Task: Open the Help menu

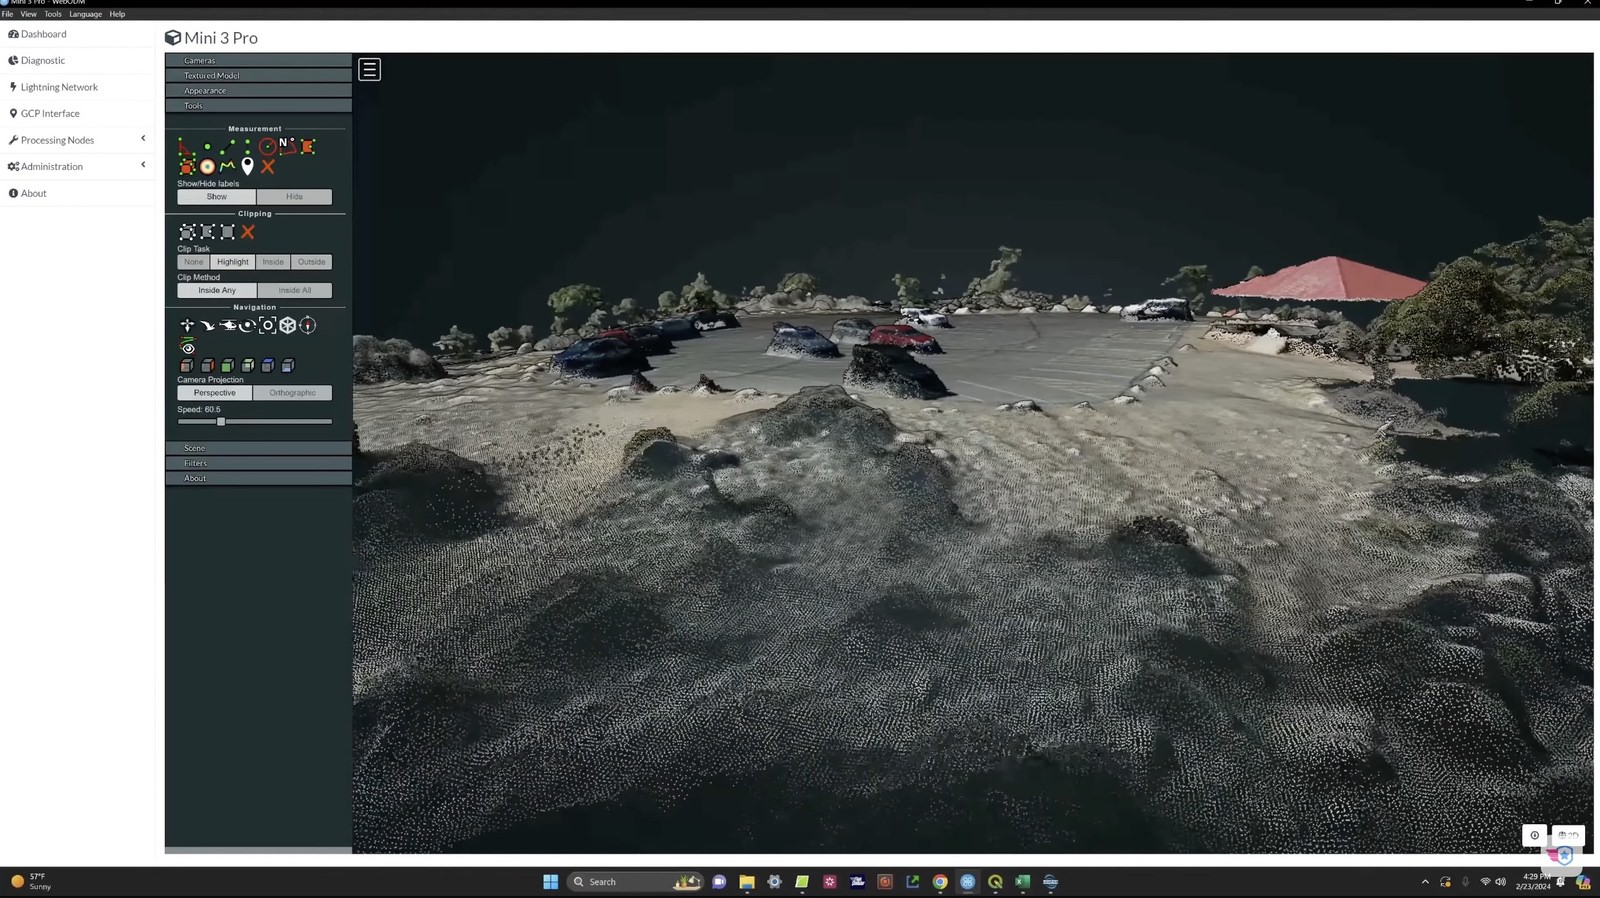Action: click(117, 14)
